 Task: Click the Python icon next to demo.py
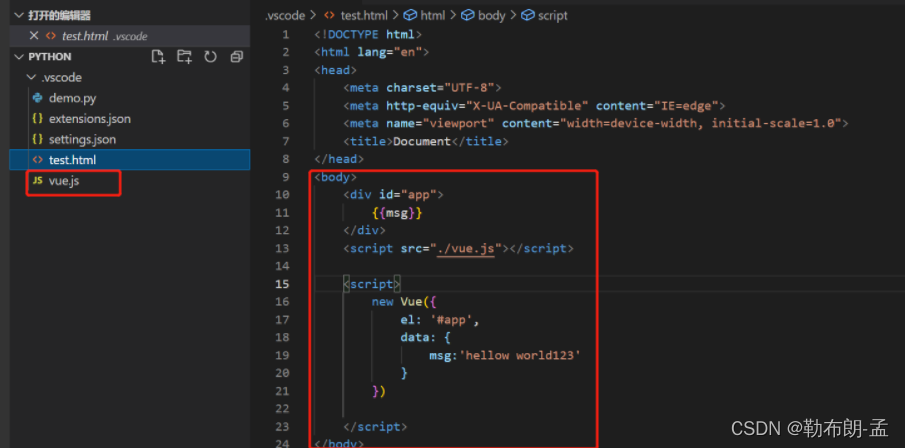coord(38,98)
